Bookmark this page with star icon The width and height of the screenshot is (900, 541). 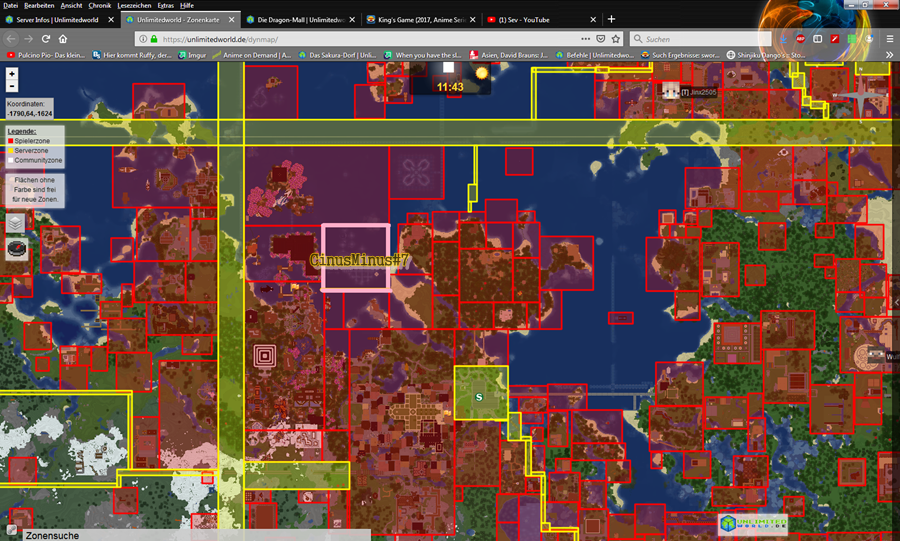pyautogui.click(x=616, y=39)
